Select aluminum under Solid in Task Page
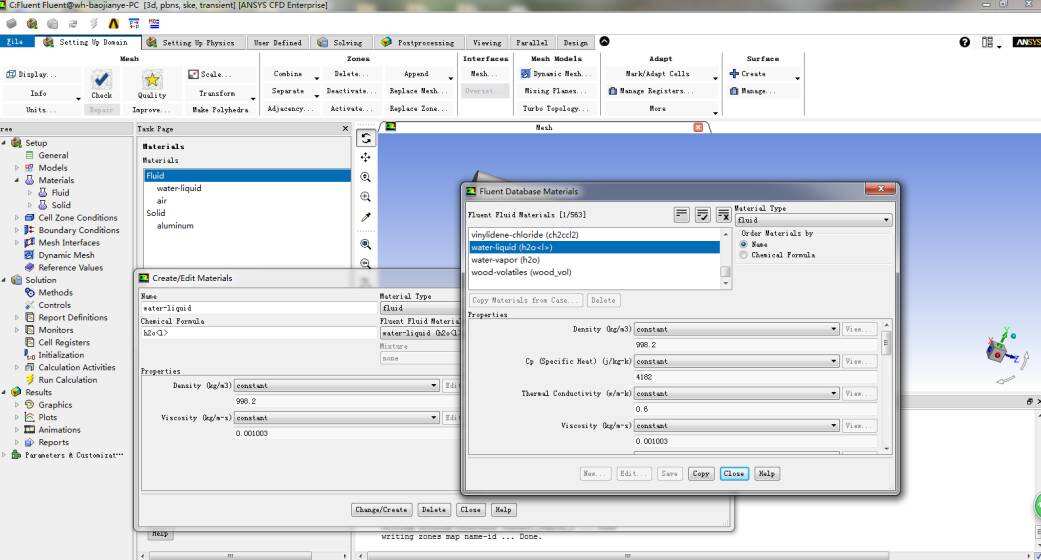This screenshot has width=1041, height=560. click(x=175, y=226)
